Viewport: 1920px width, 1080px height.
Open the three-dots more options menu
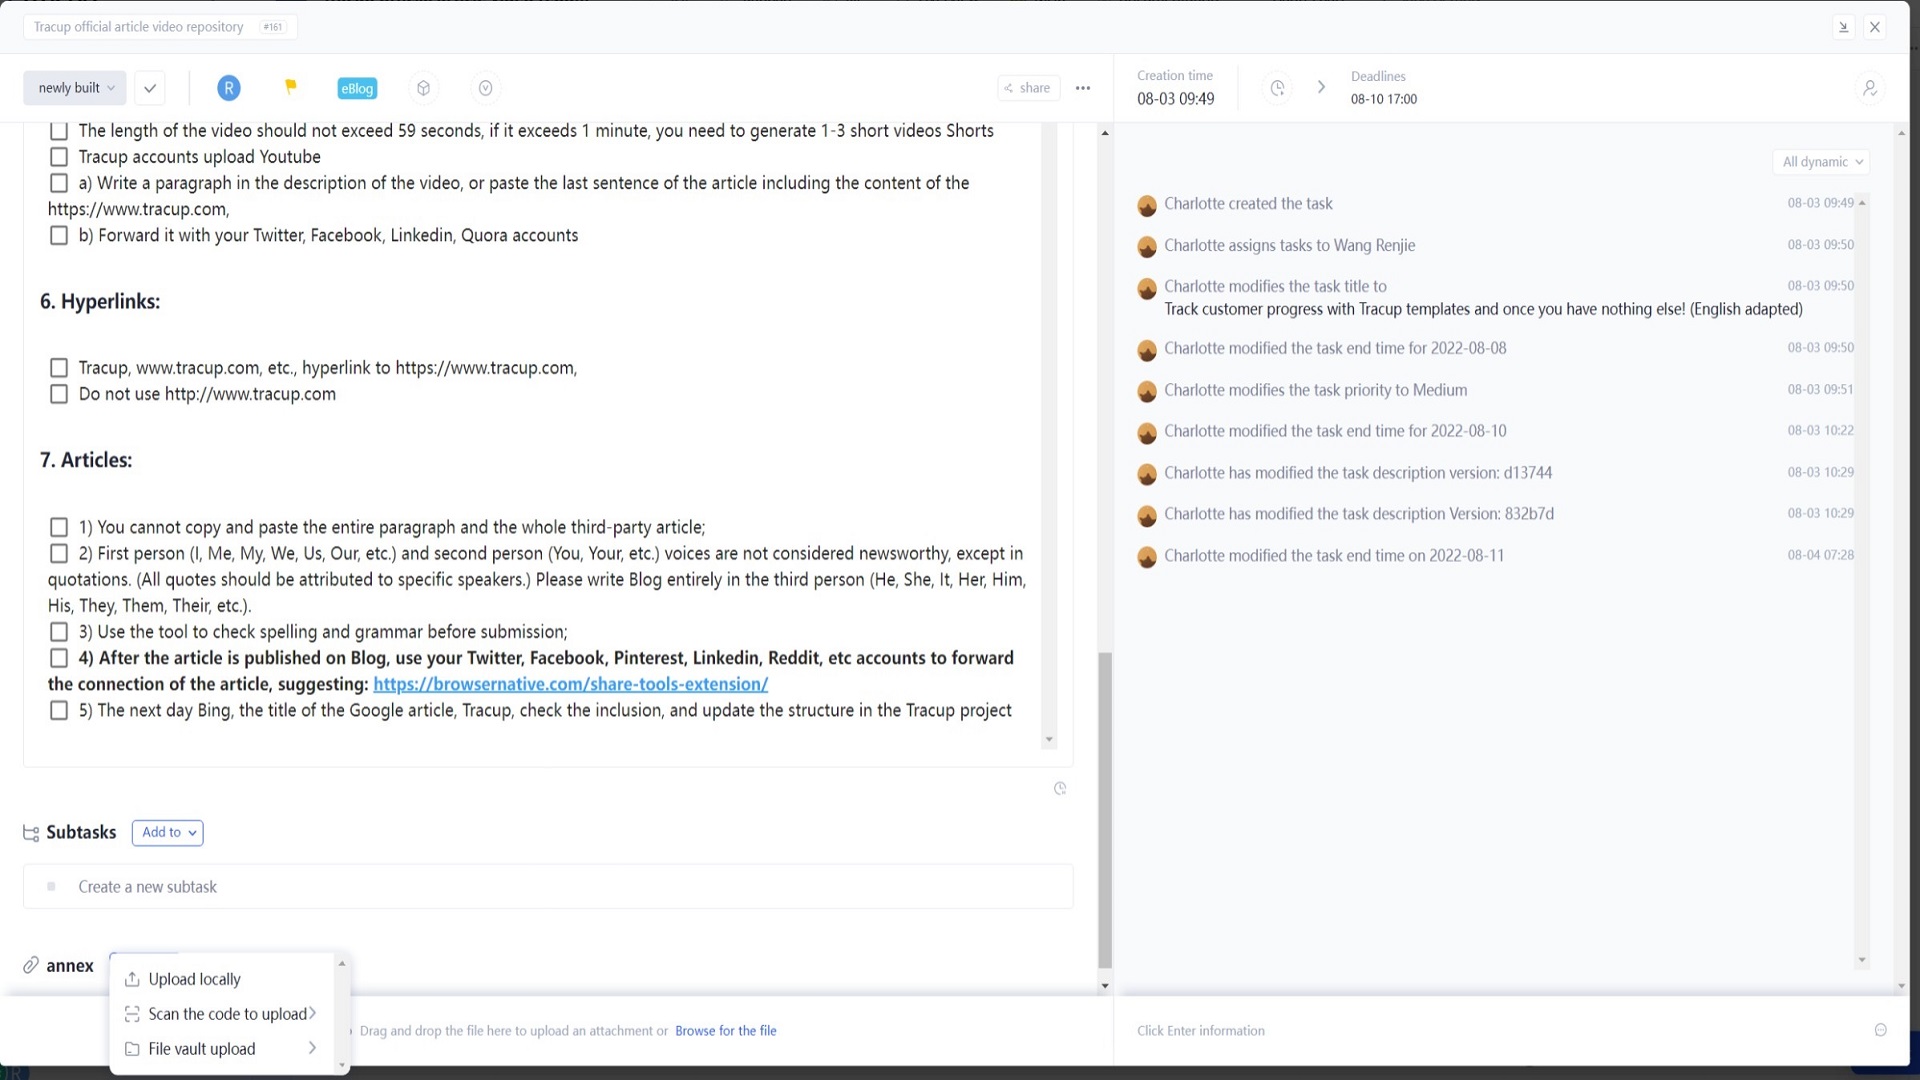click(x=1083, y=88)
